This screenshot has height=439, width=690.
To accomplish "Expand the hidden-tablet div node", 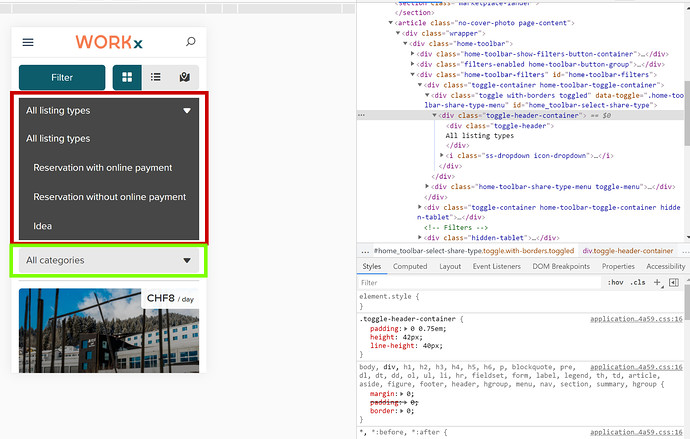I will 420,238.
